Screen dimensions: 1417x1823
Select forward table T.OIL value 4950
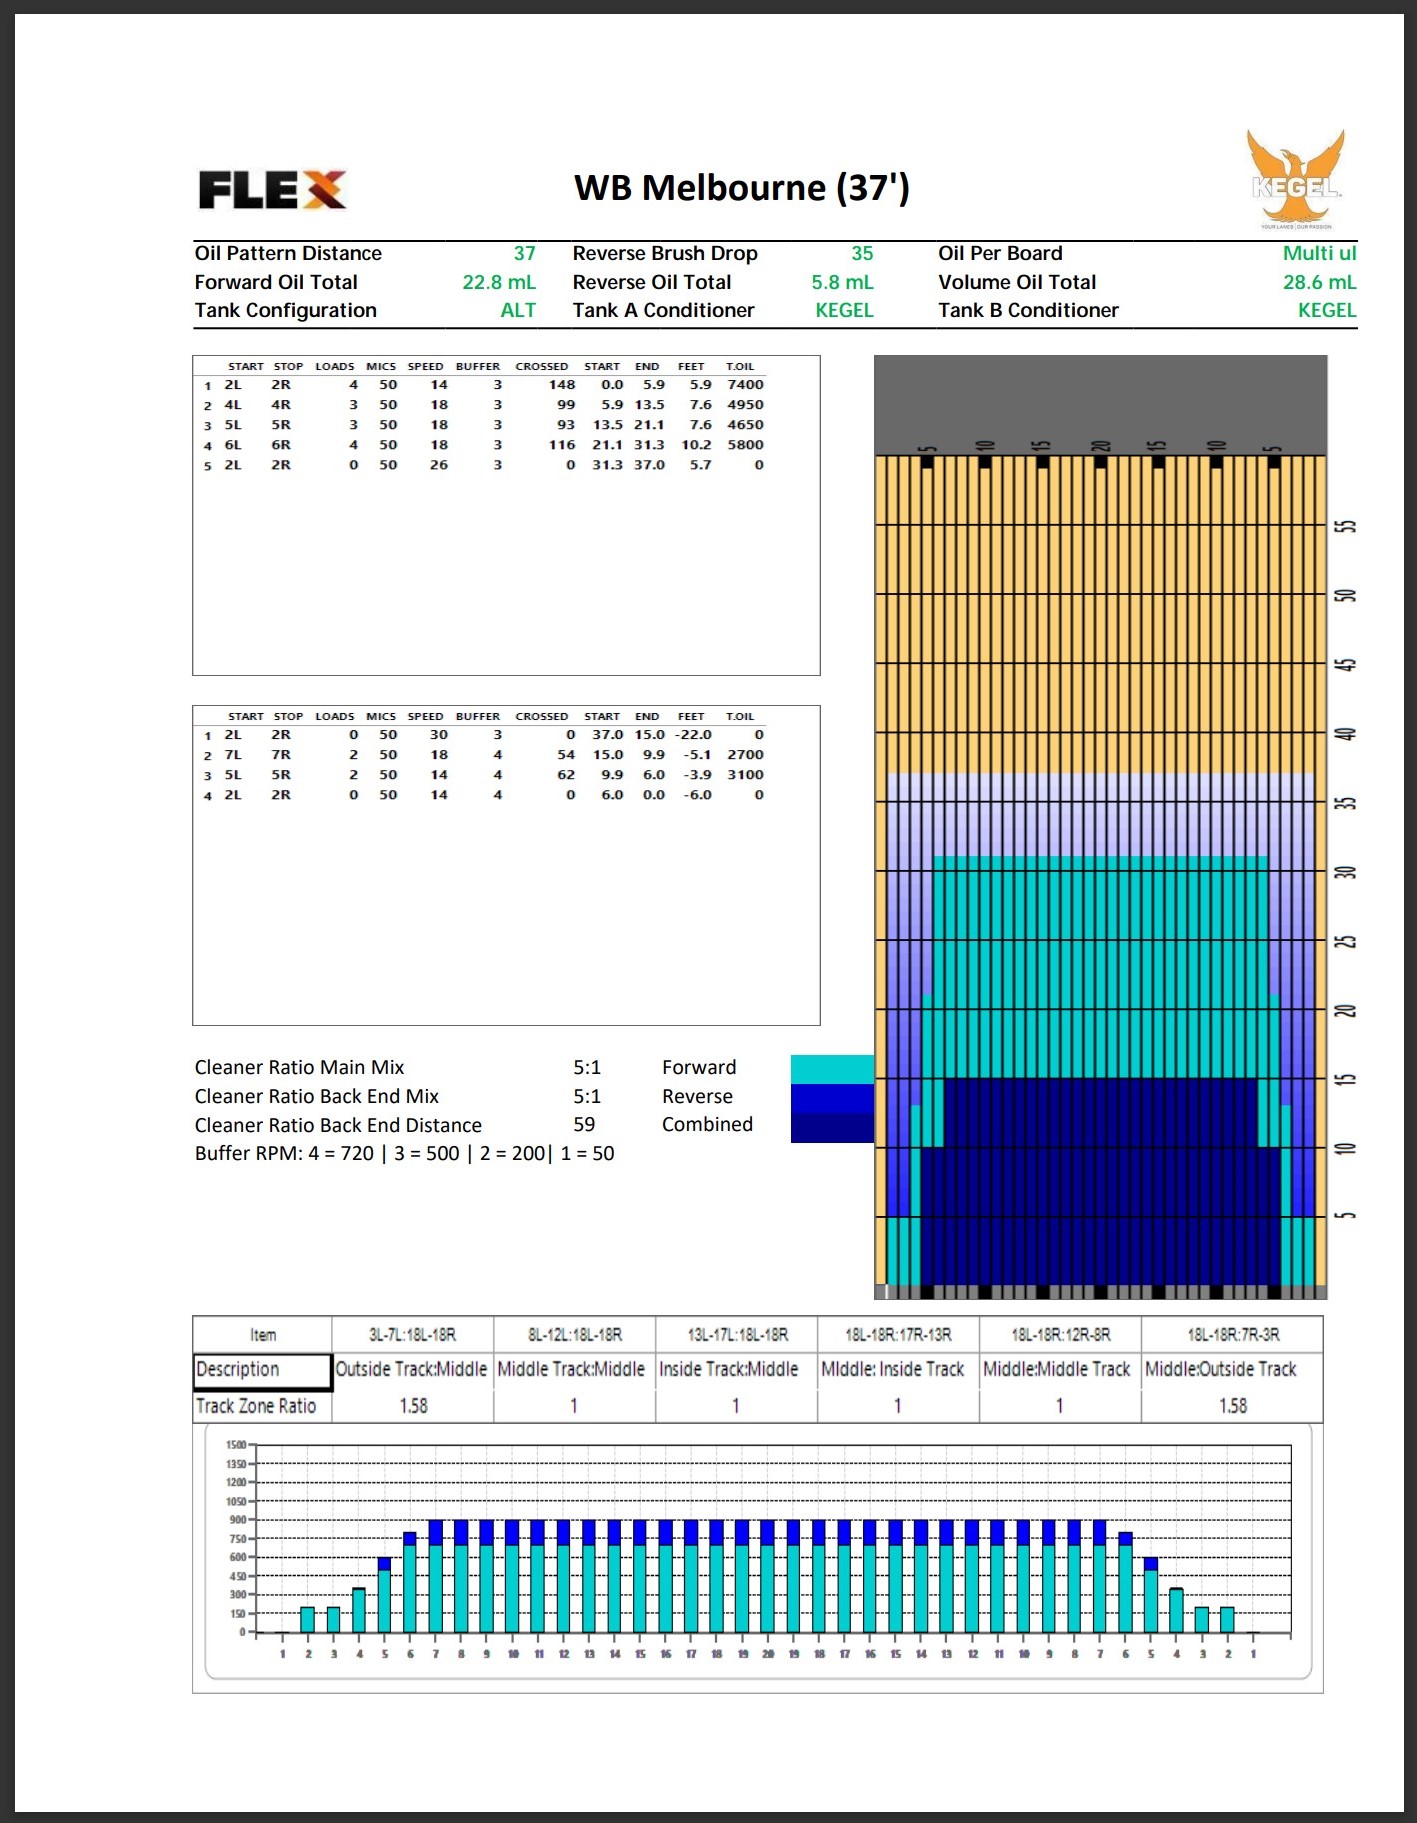point(745,405)
